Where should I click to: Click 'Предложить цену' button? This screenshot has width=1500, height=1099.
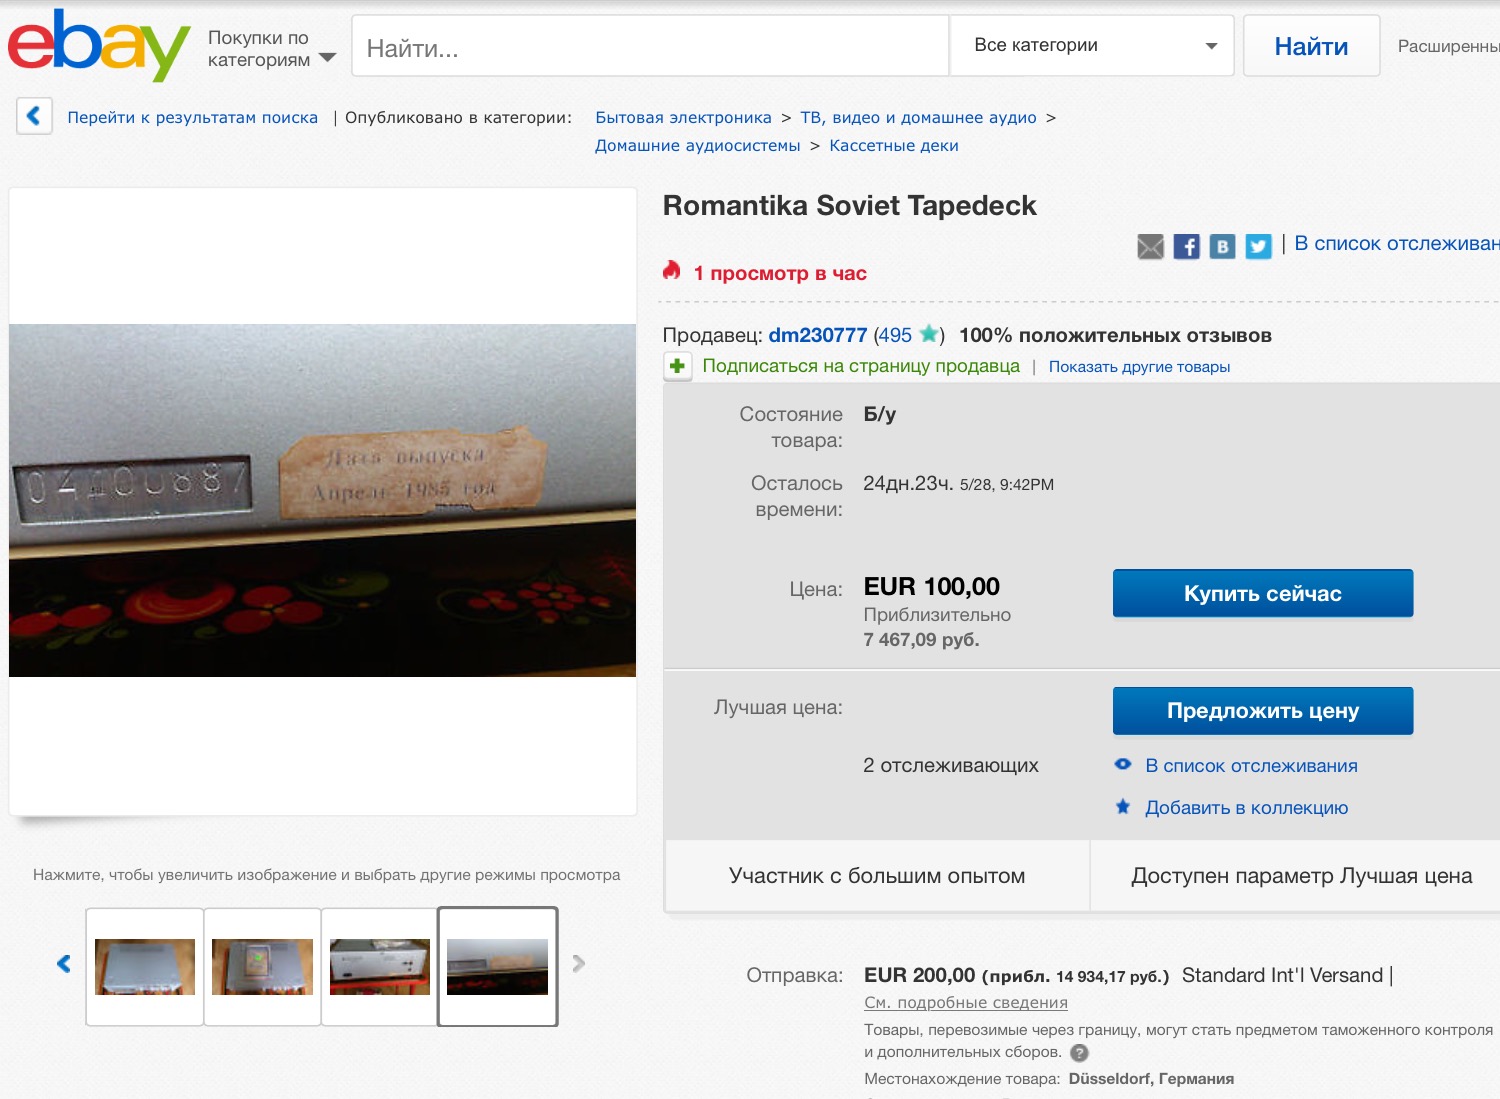[1263, 711]
